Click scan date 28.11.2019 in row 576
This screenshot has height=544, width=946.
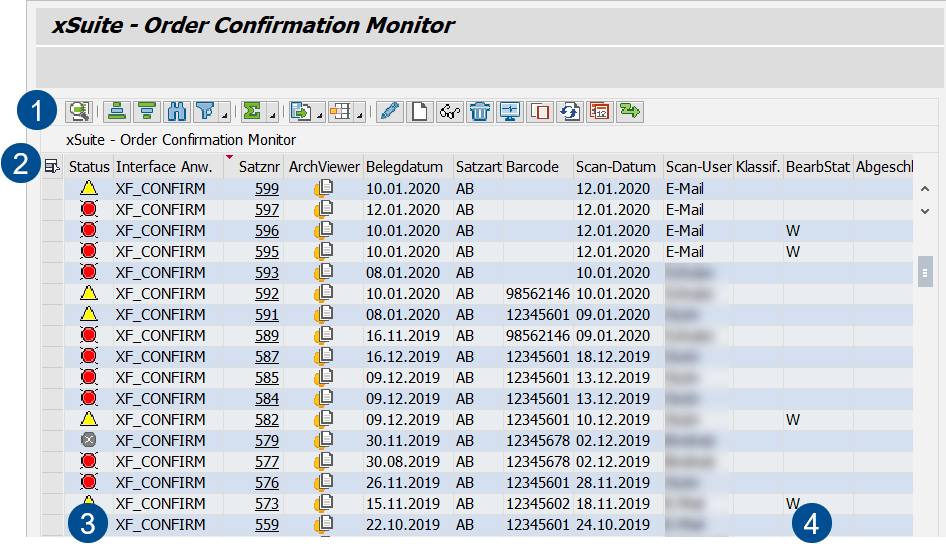613,483
